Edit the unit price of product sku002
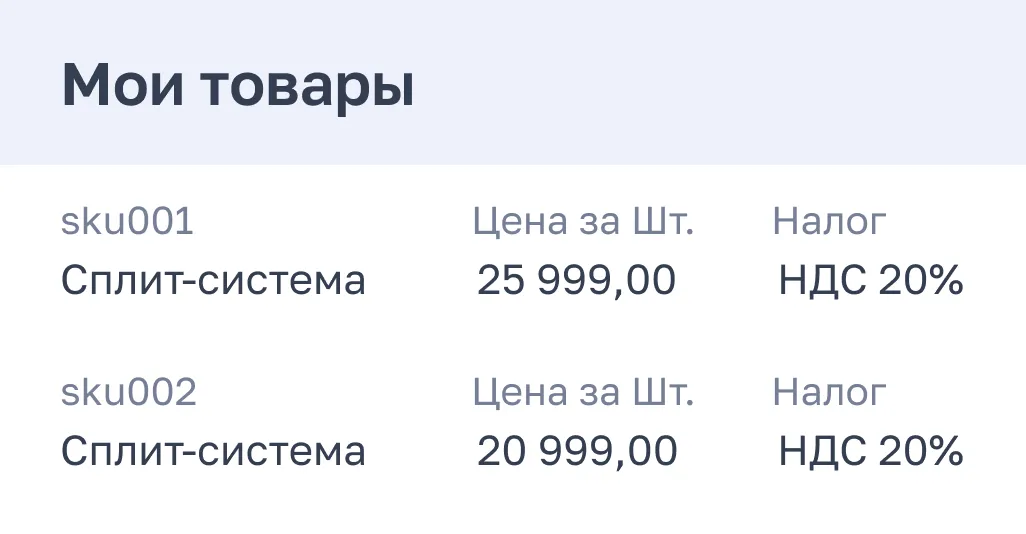1026x534 pixels. [x=576, y=452]
